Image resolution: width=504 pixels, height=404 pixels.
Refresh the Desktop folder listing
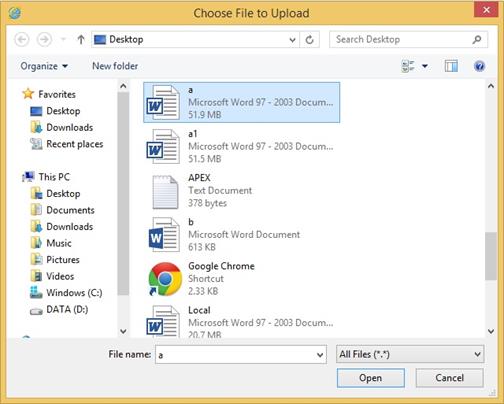coord(309,40)
